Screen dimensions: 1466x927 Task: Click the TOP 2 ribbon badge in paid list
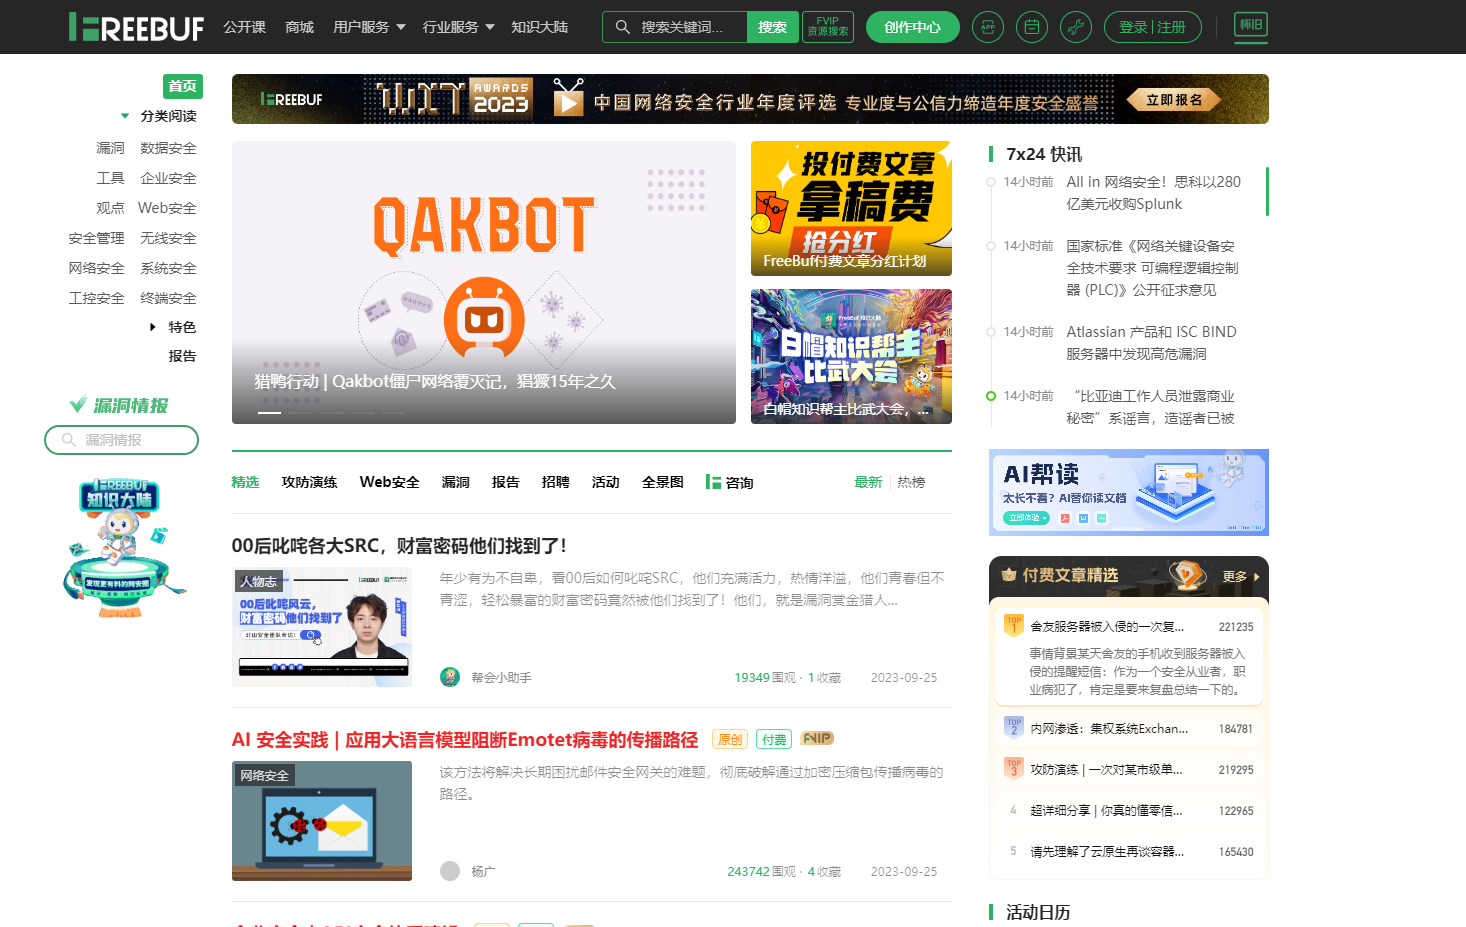pos(1014,727)
